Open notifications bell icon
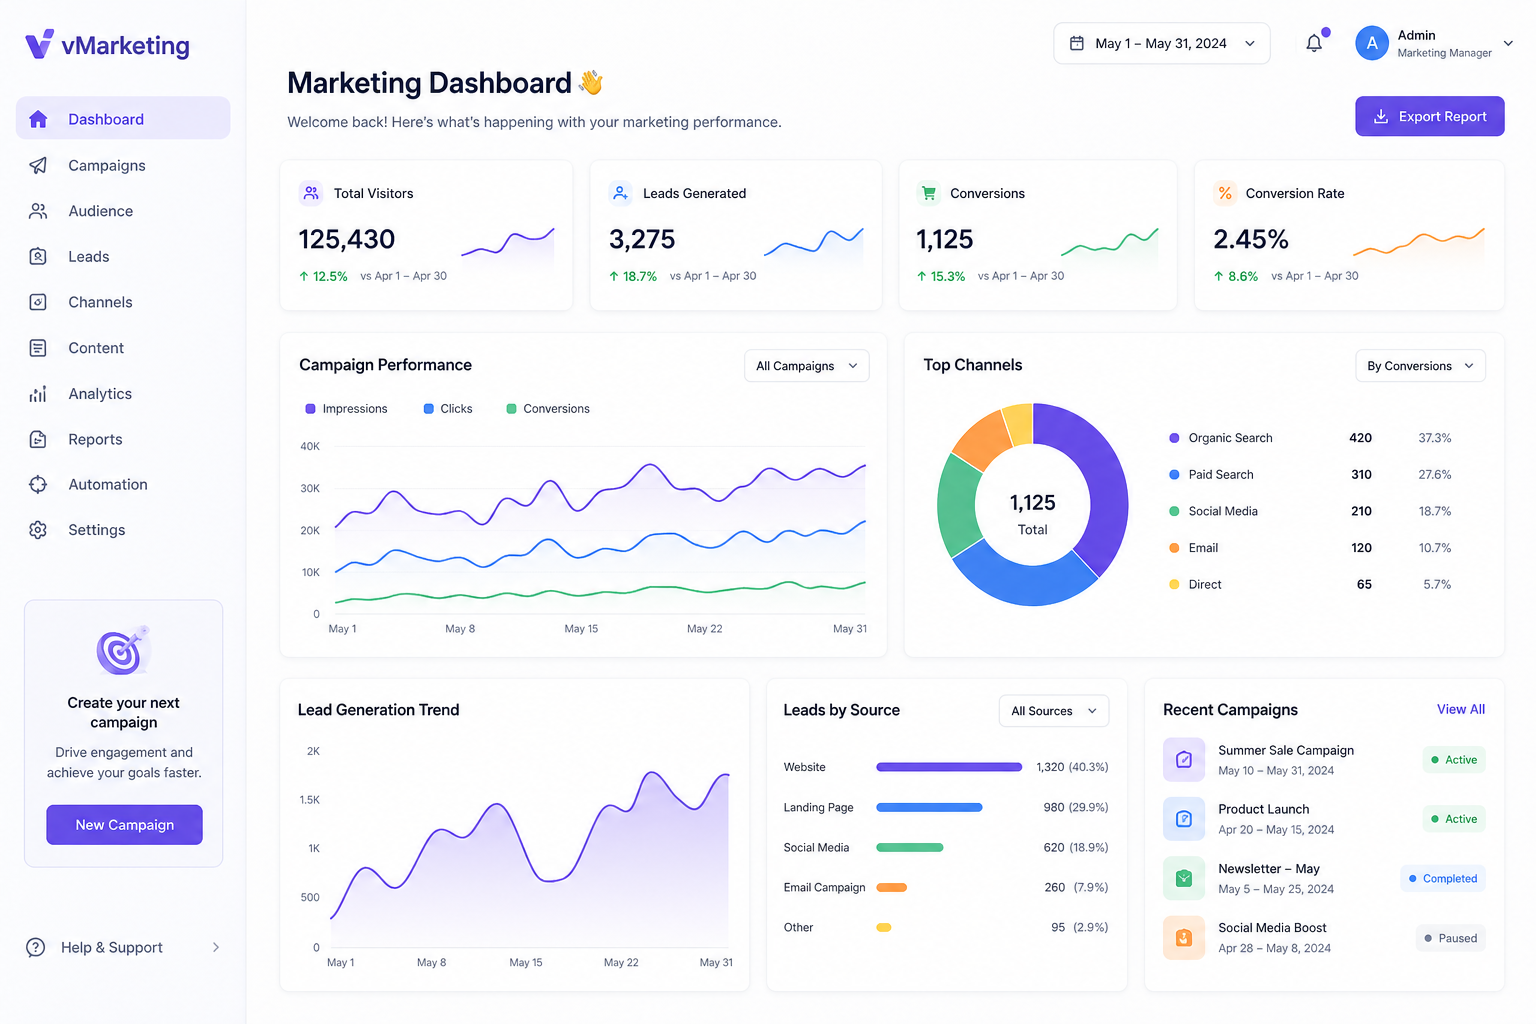This screenshot has width=1536, height=1024. point(1314,43)
